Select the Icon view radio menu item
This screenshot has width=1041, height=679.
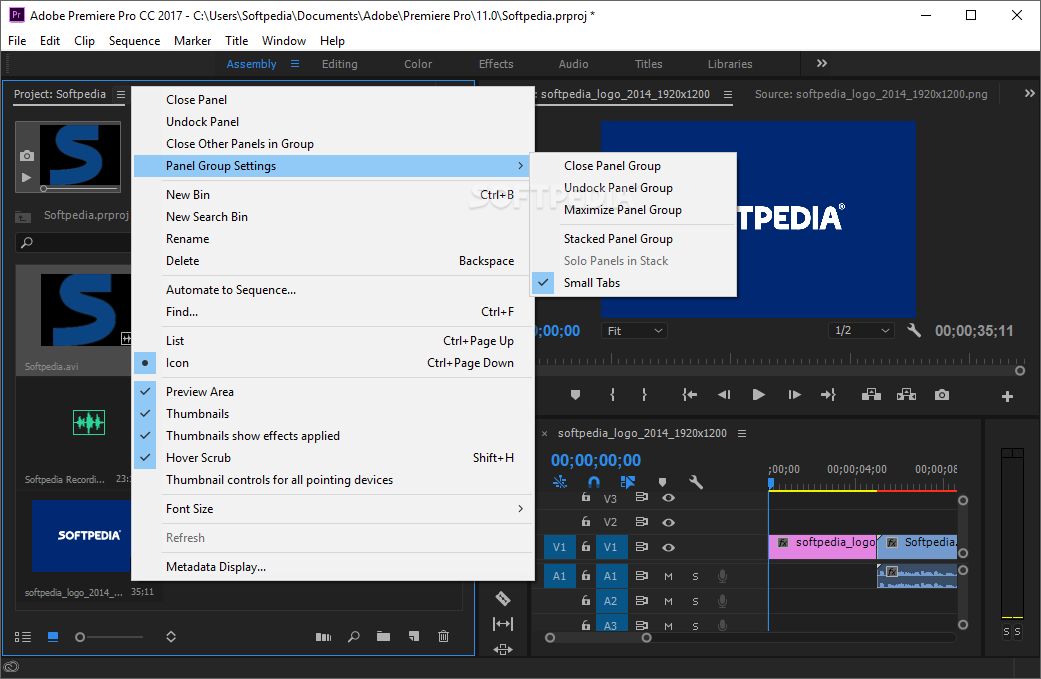pos(334,363)
